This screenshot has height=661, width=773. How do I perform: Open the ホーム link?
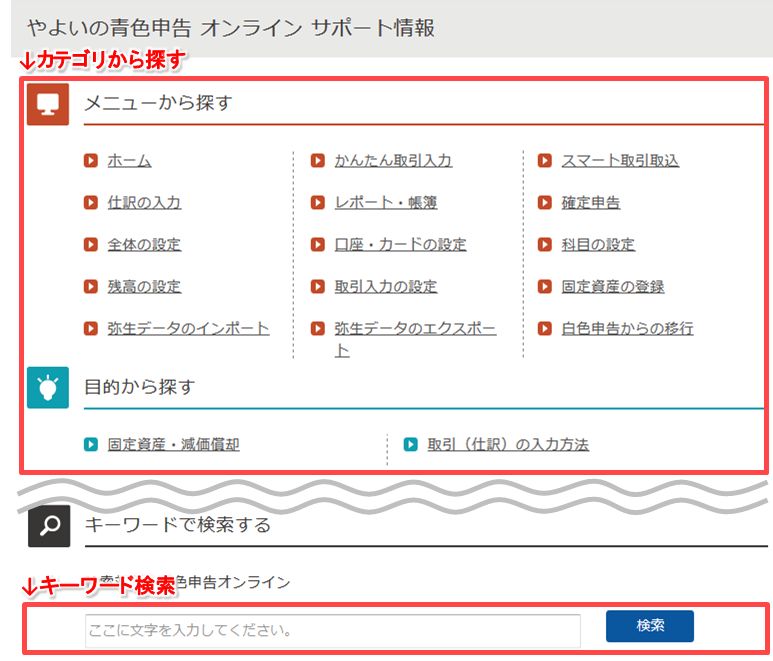tap(129, 161)
